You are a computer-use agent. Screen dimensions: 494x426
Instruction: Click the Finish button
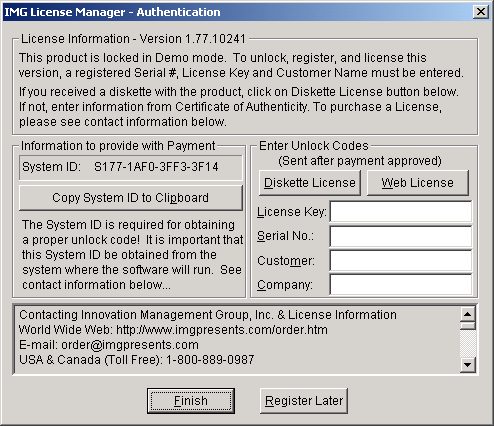click(x=191, y=401)
